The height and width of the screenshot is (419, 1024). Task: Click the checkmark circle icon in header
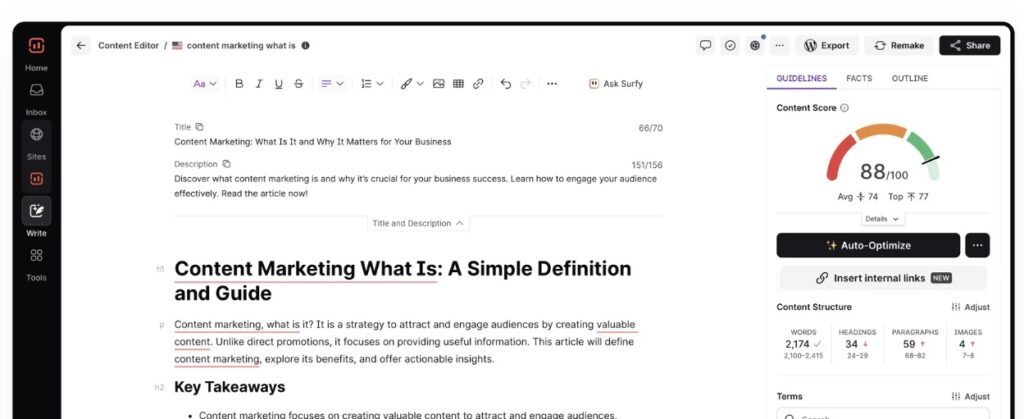click(730, 46)
